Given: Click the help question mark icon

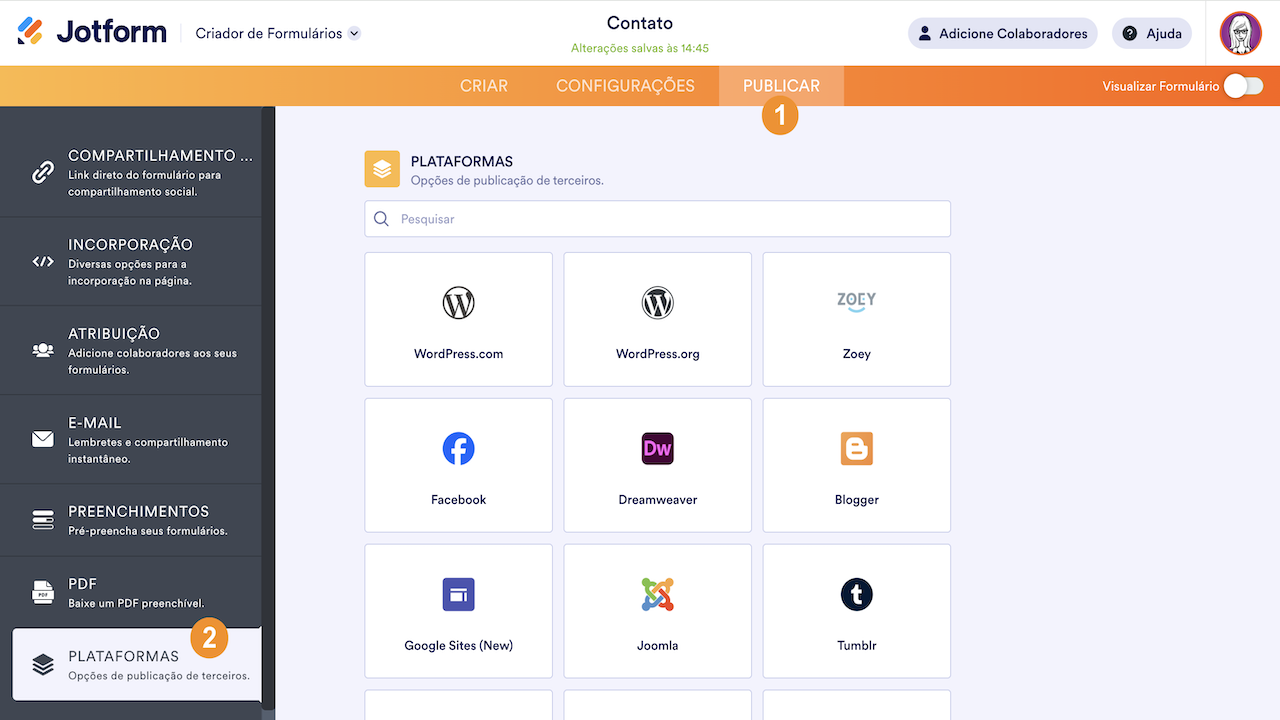Looking at the screenshot, I should pos(1130,33).
